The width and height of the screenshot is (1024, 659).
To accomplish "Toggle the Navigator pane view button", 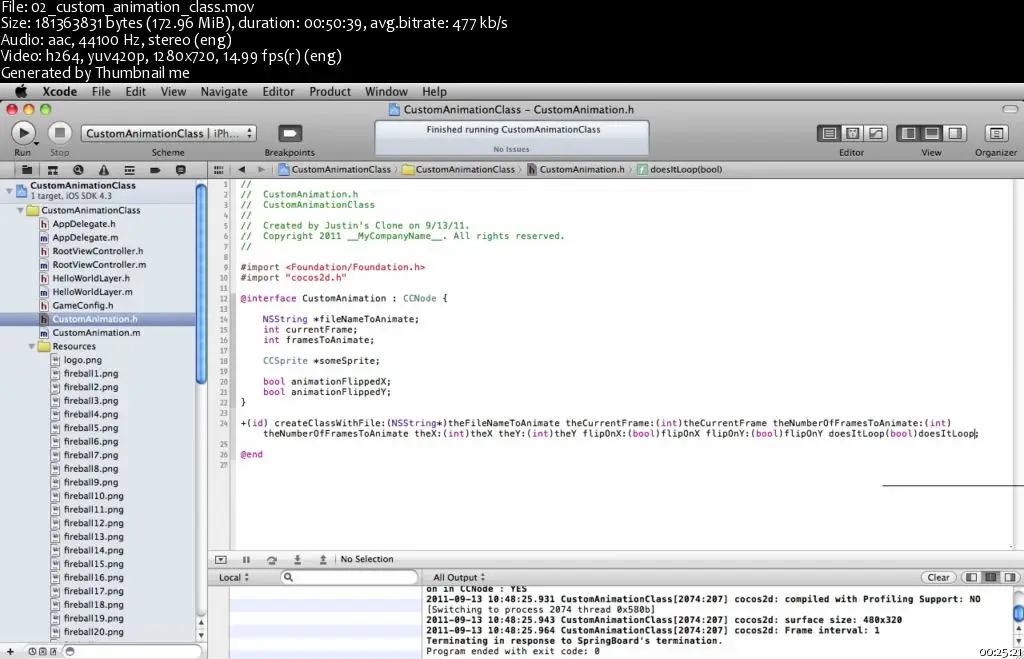I will (x=908, y=133).
